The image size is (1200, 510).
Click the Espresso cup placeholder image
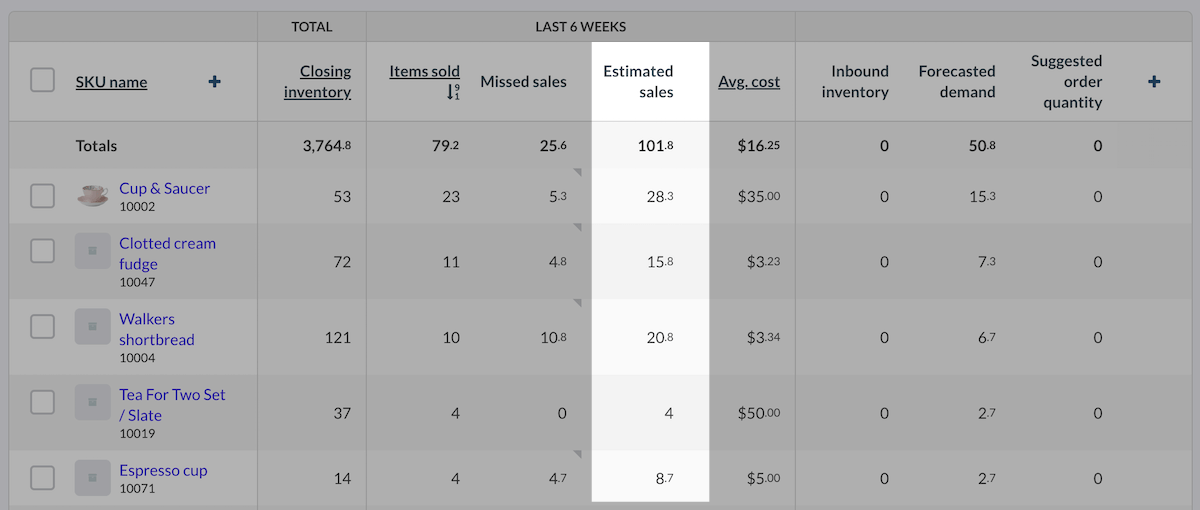pos(92,478)
